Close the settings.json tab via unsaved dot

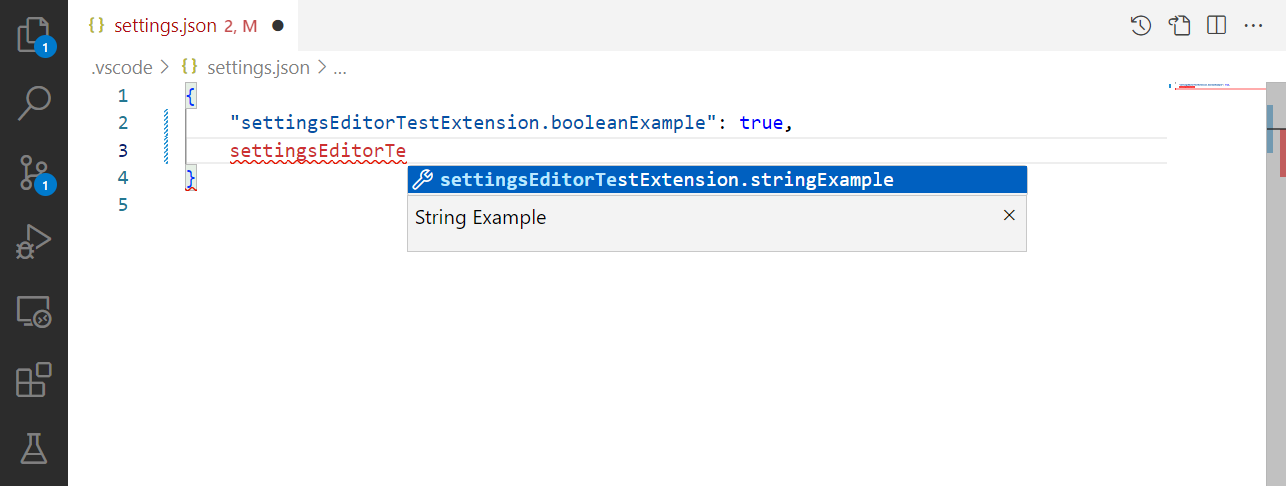pos(278,25)
